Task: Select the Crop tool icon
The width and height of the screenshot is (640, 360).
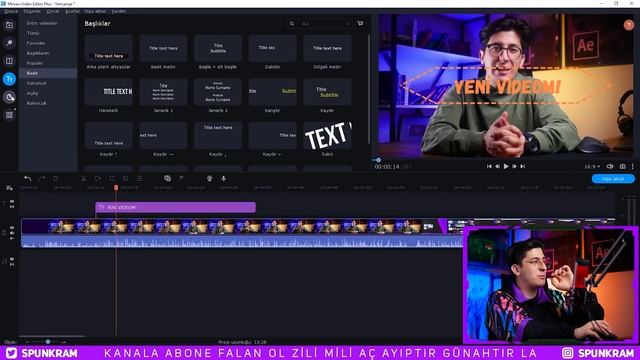Action: click(x=112, y=178)
